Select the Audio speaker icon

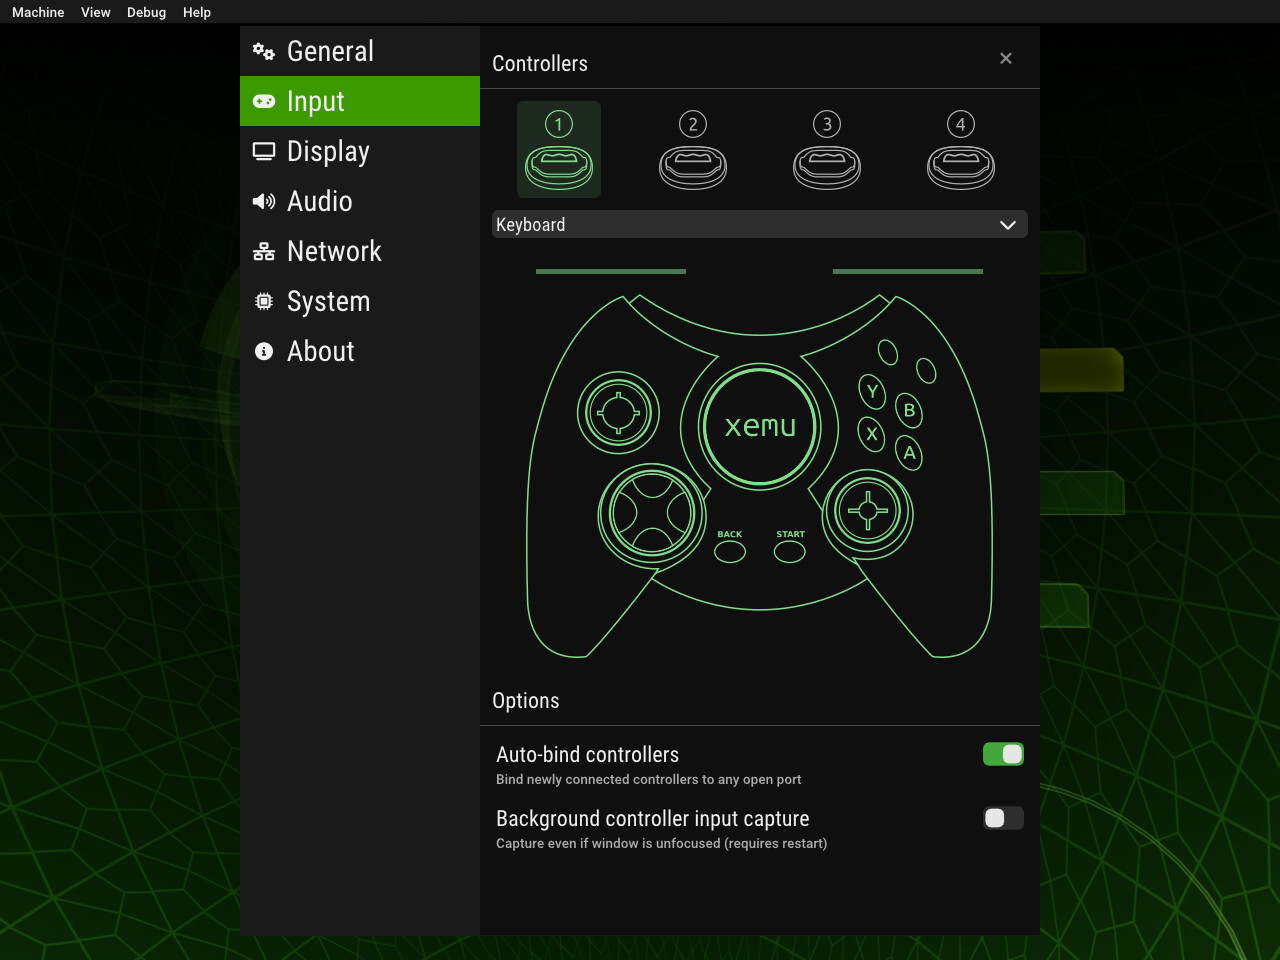click(x=264, y=201)
